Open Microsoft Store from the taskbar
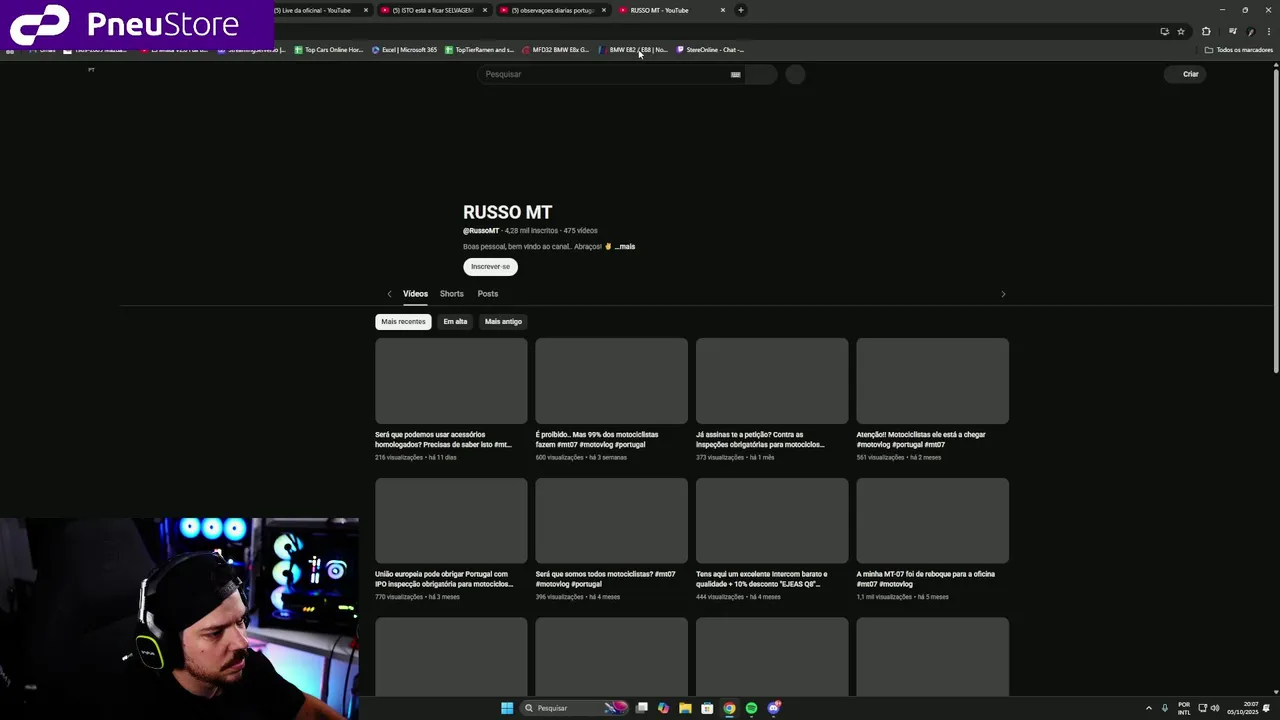The width and height of the screenshot is (1280, 720). click(x=707, y=708)
